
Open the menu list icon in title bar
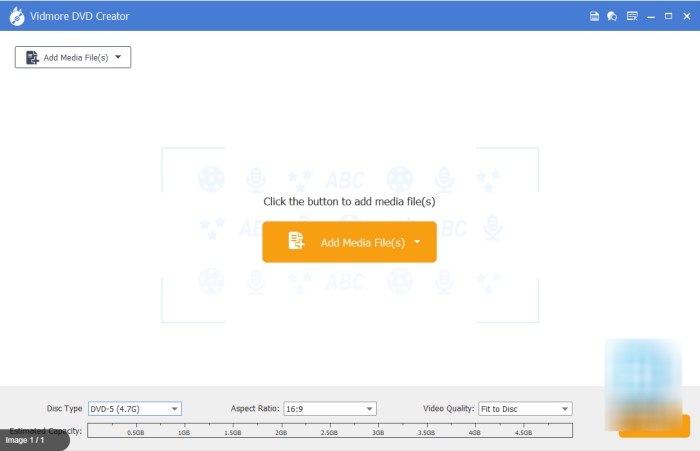[631, 16]
